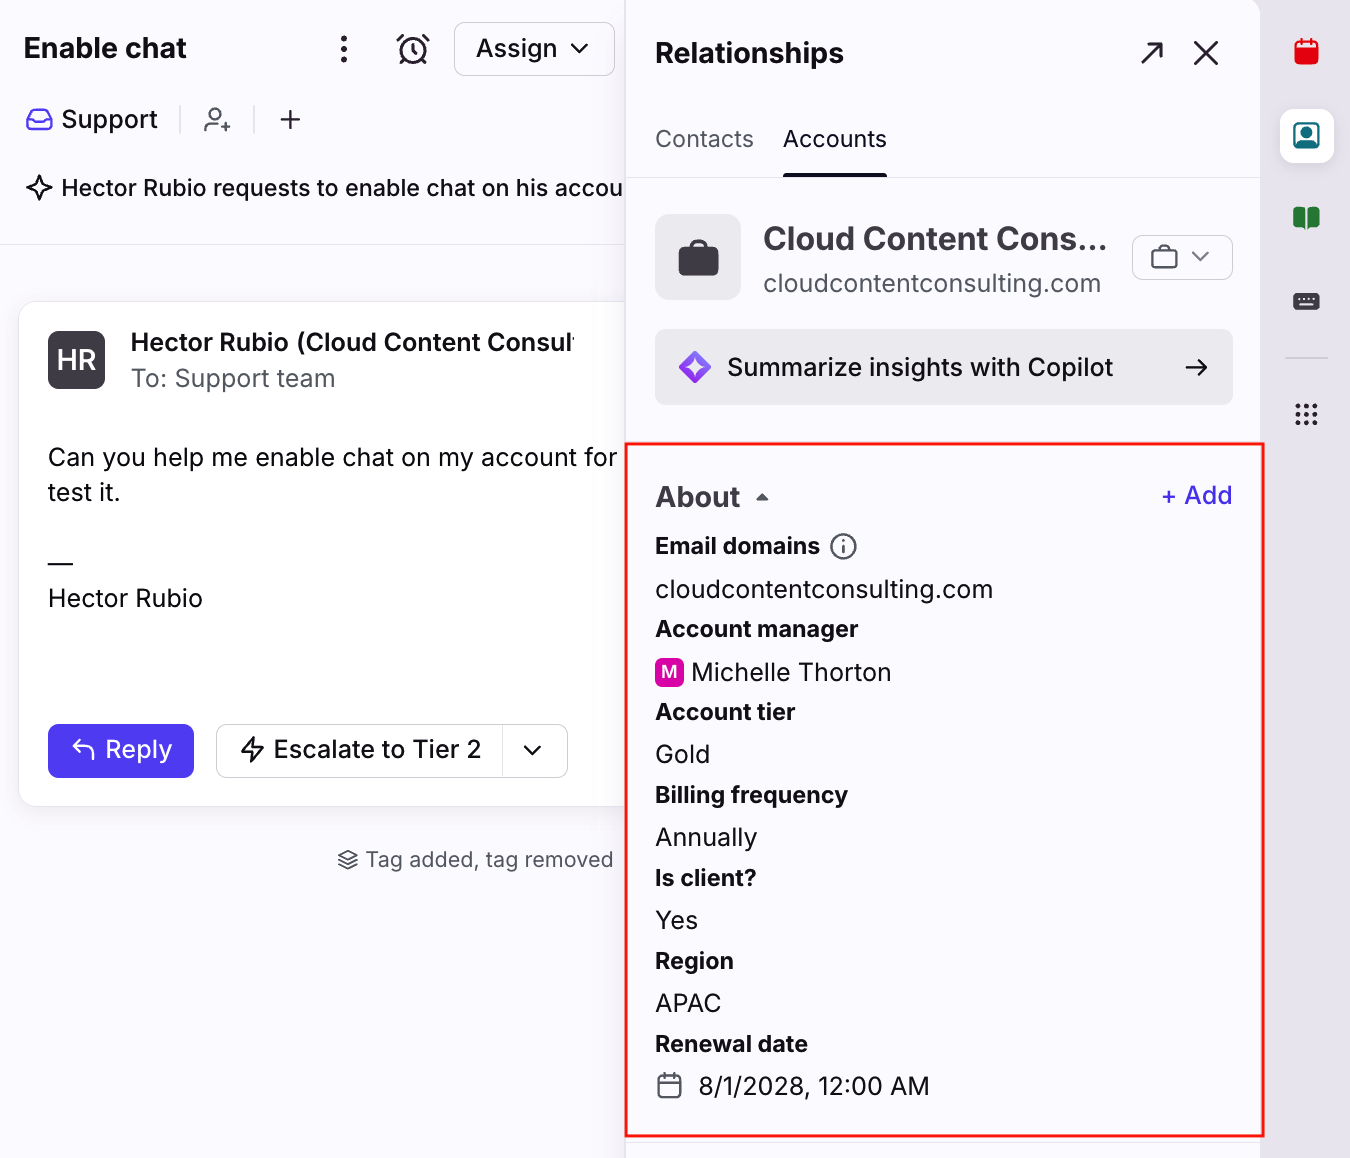Open the account briefcase dropdown

pyautogui.click(x=1182, y=258)
